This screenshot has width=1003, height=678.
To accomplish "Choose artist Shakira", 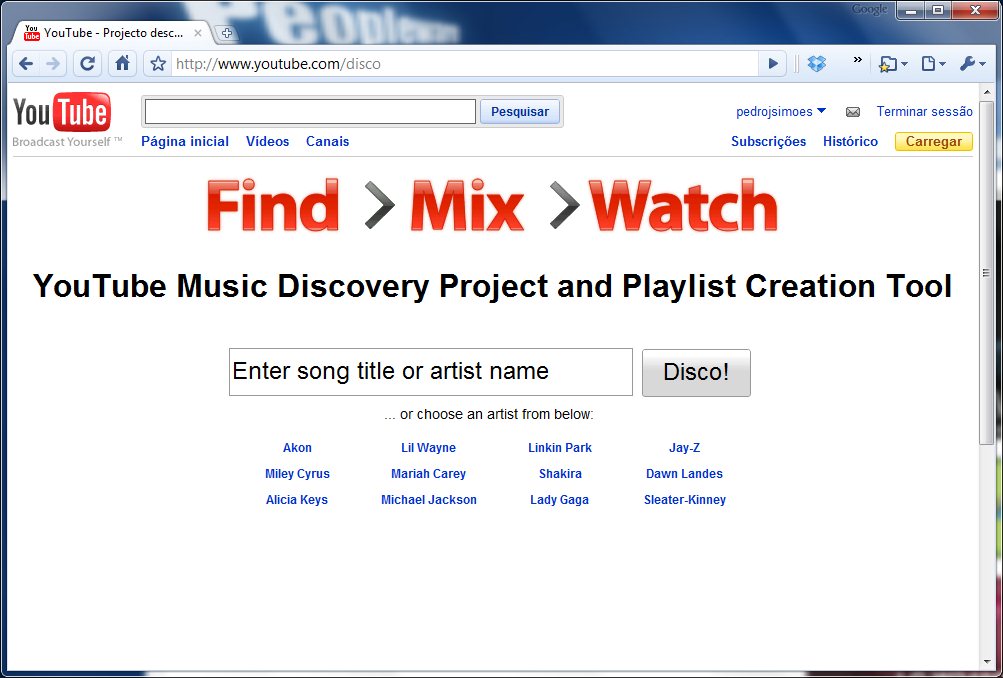I will [x=560, y=474].
